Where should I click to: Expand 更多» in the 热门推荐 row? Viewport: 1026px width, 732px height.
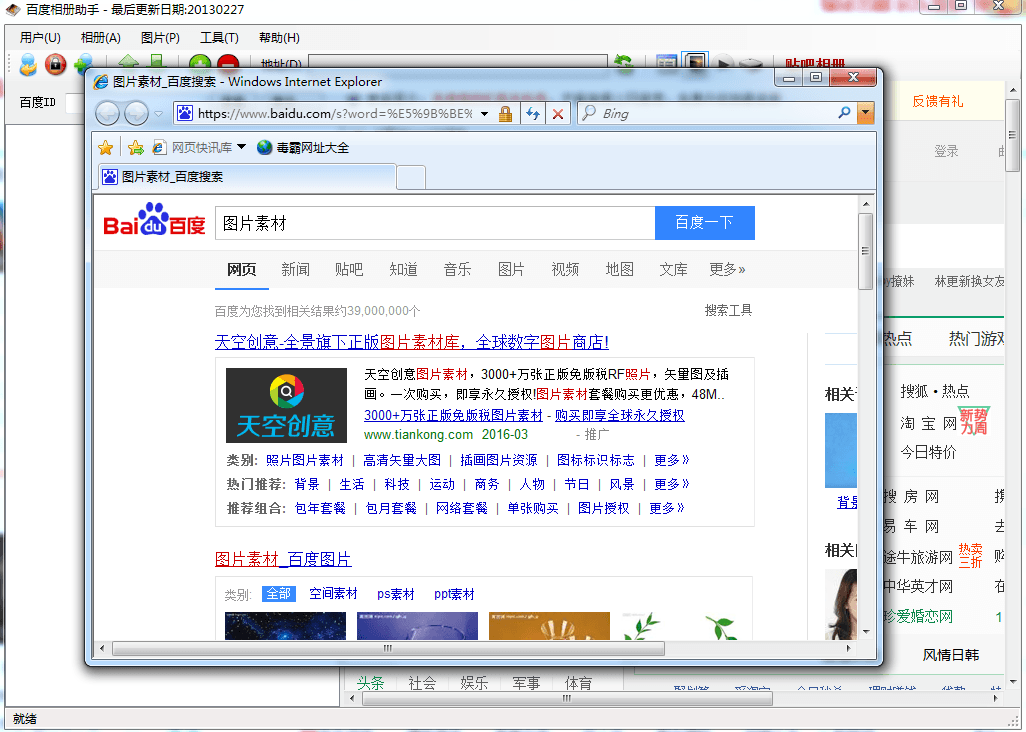pos(672,484)
